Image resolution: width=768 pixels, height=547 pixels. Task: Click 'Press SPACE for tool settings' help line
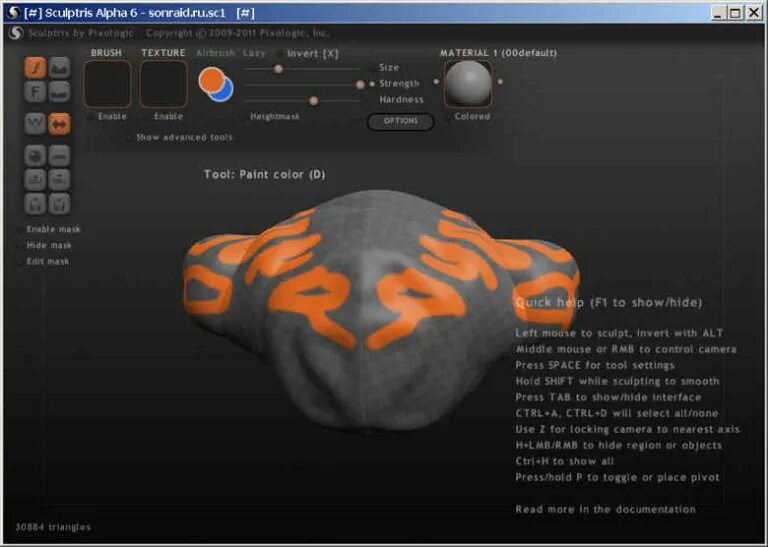click(595, 365)
